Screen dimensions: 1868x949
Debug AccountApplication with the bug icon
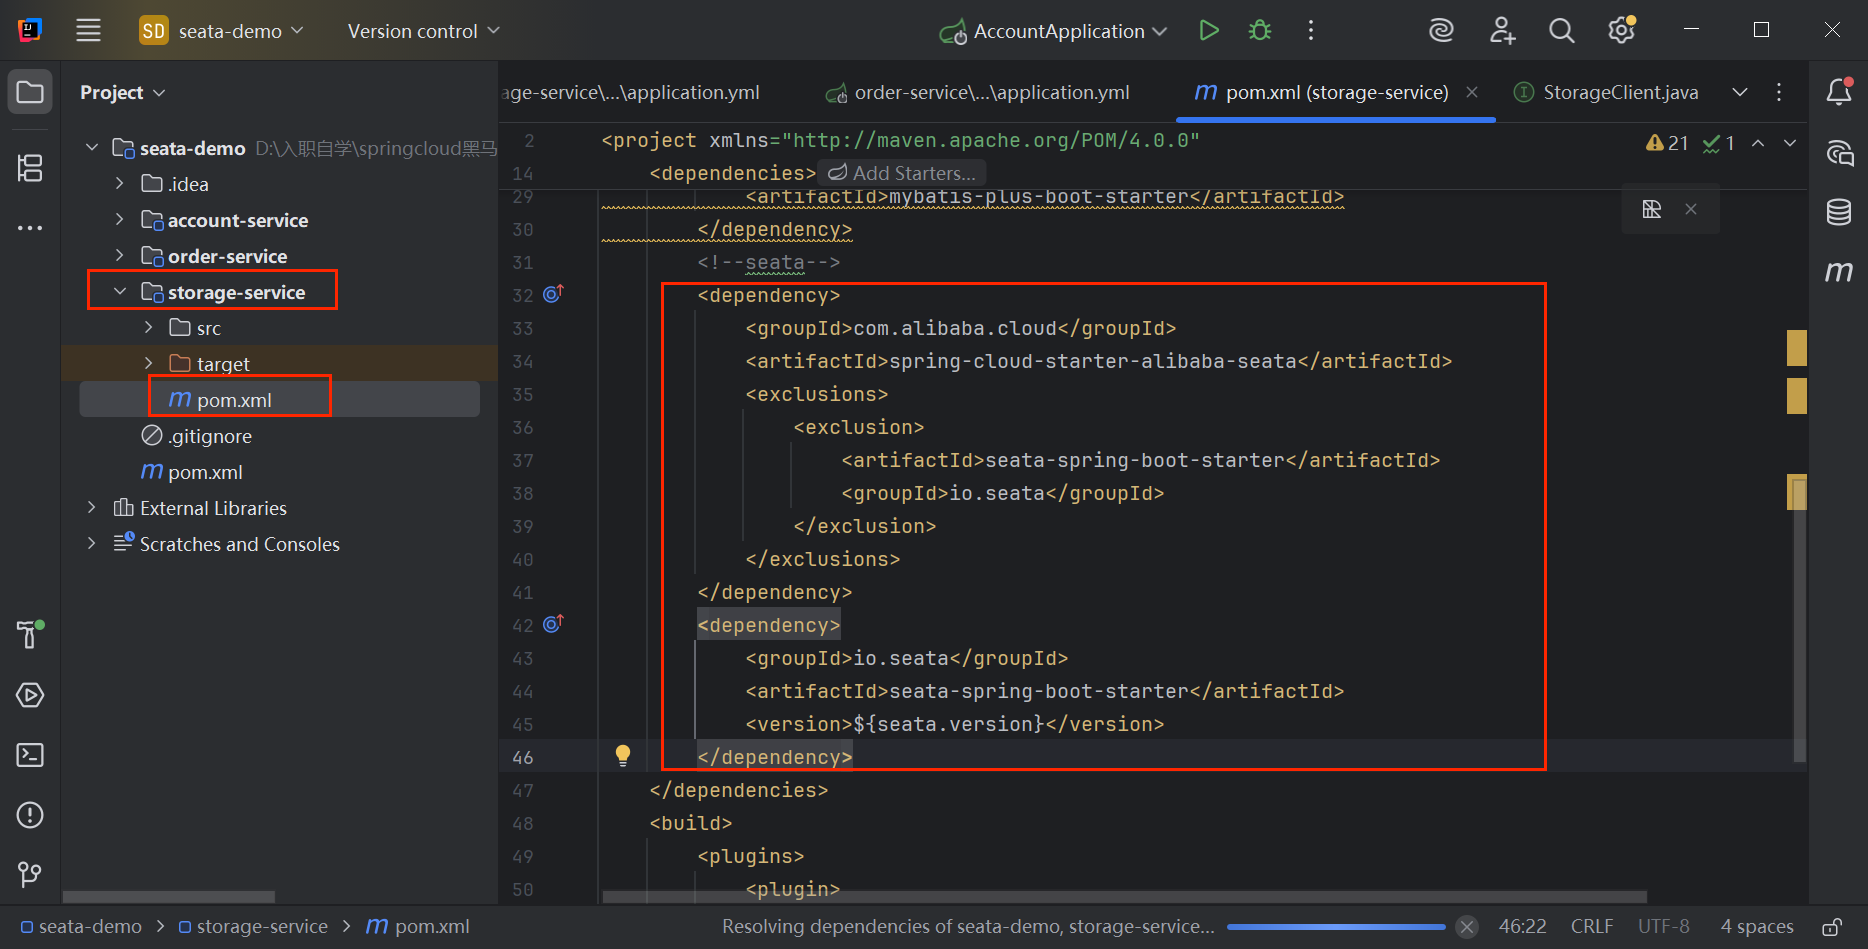[x=1260, y=31]
